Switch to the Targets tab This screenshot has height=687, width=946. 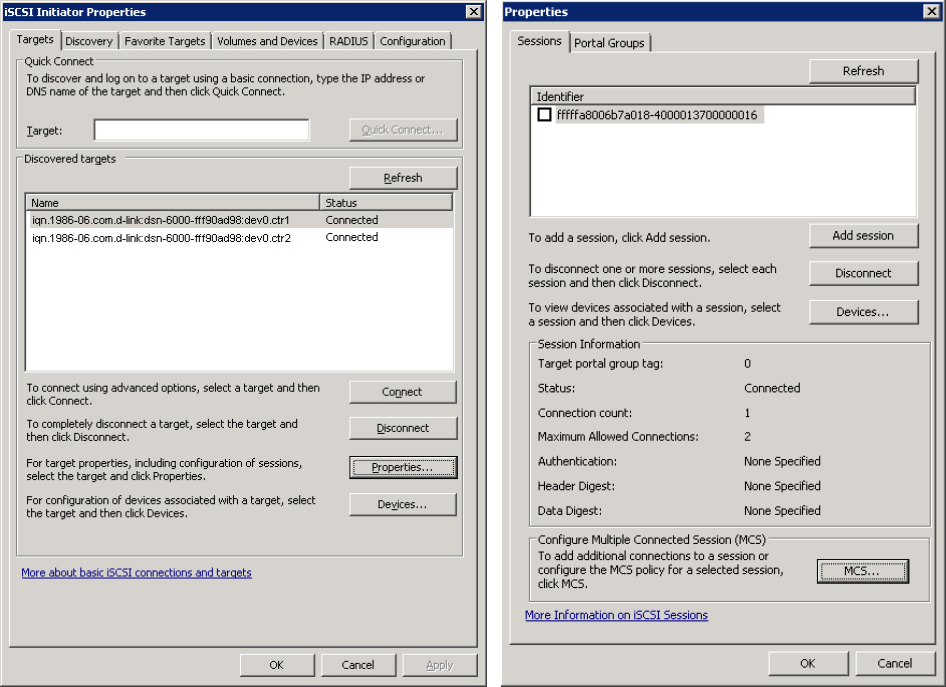35,39
